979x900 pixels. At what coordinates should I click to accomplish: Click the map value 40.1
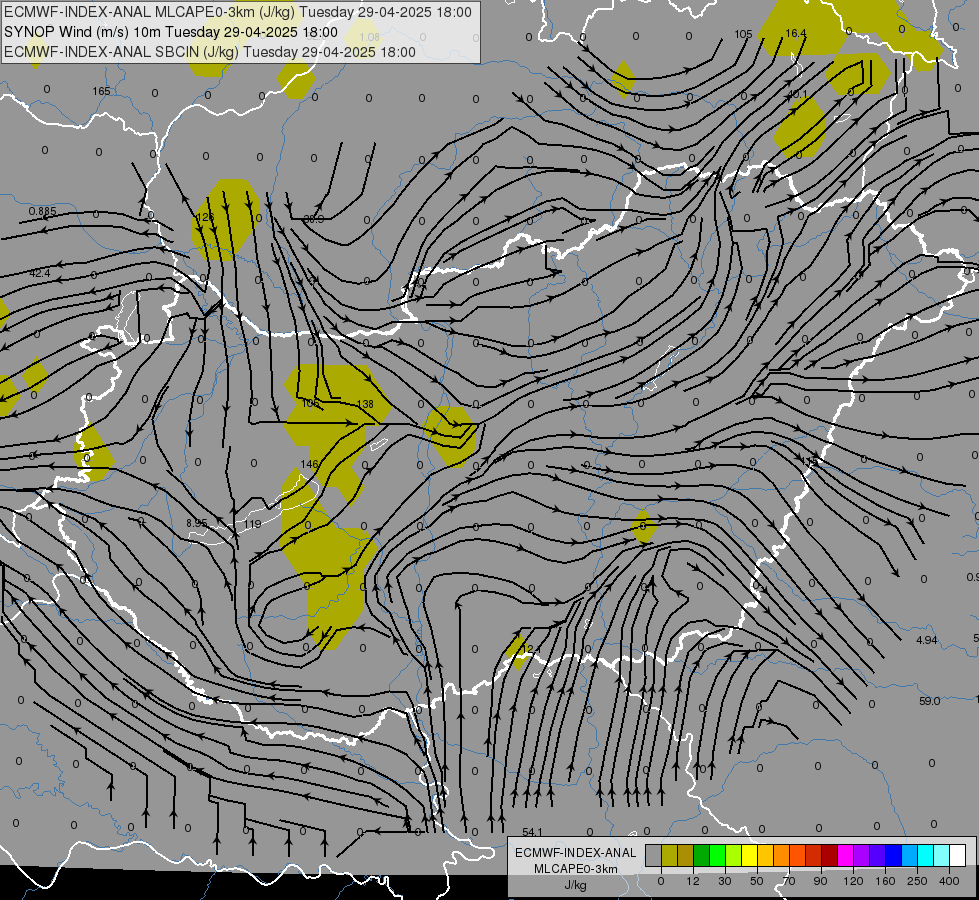(797, 94)
